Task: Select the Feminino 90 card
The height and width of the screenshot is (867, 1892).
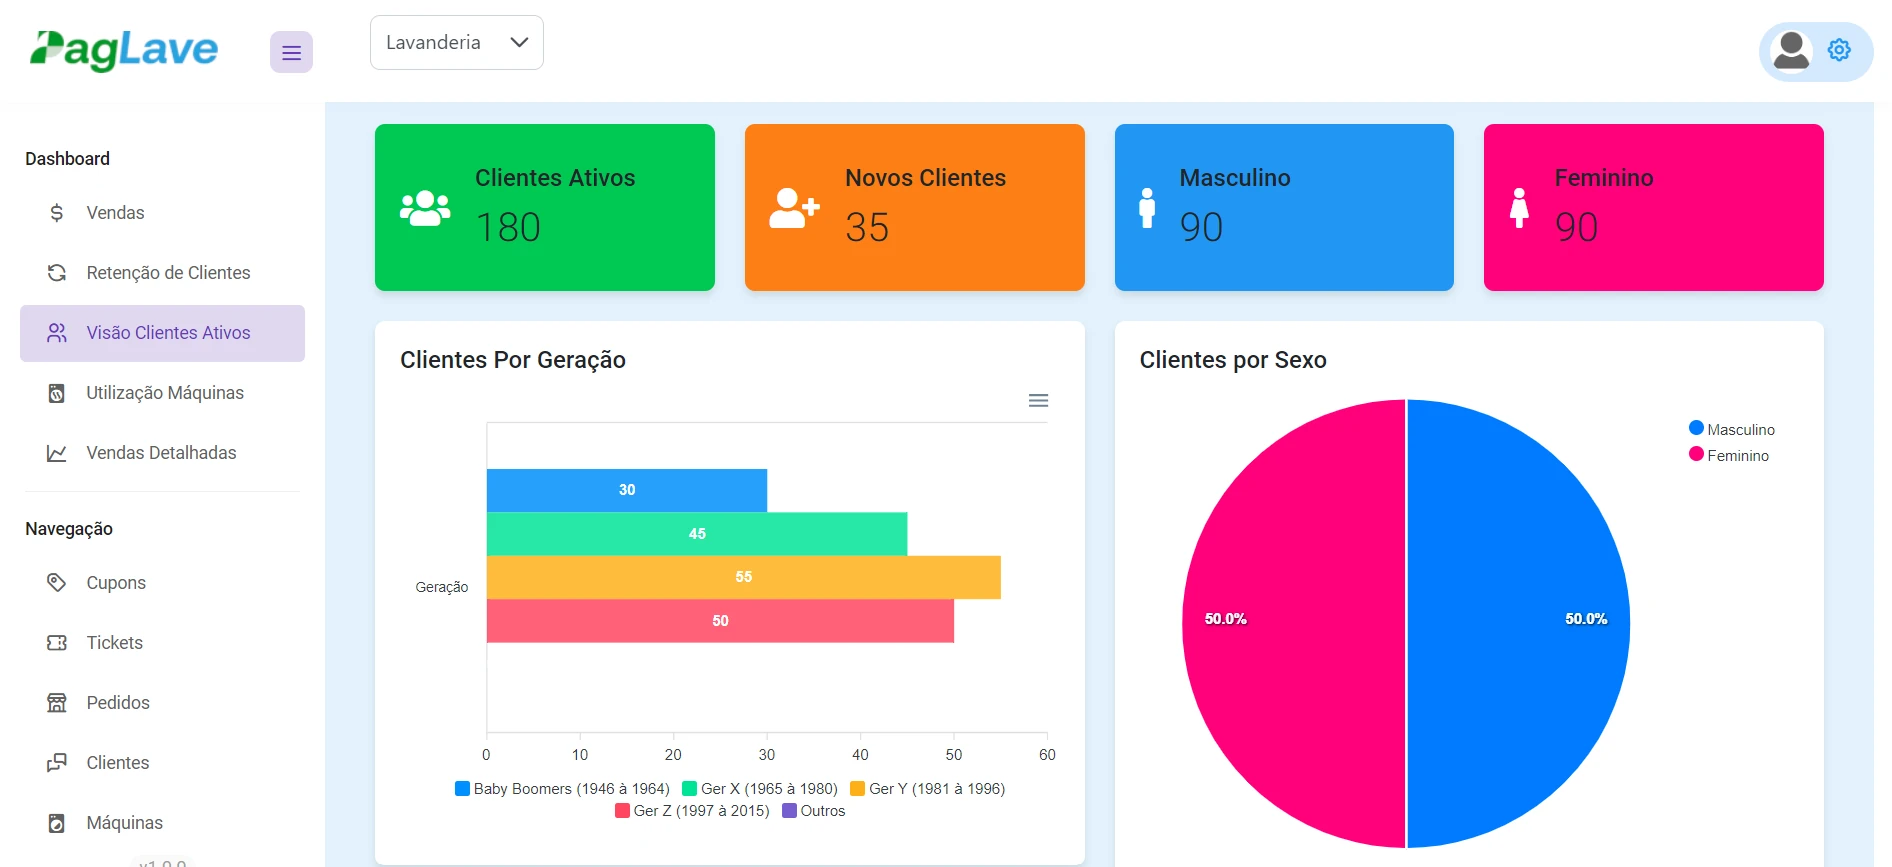Action: pyautogui.click(x=1654, y=208)
